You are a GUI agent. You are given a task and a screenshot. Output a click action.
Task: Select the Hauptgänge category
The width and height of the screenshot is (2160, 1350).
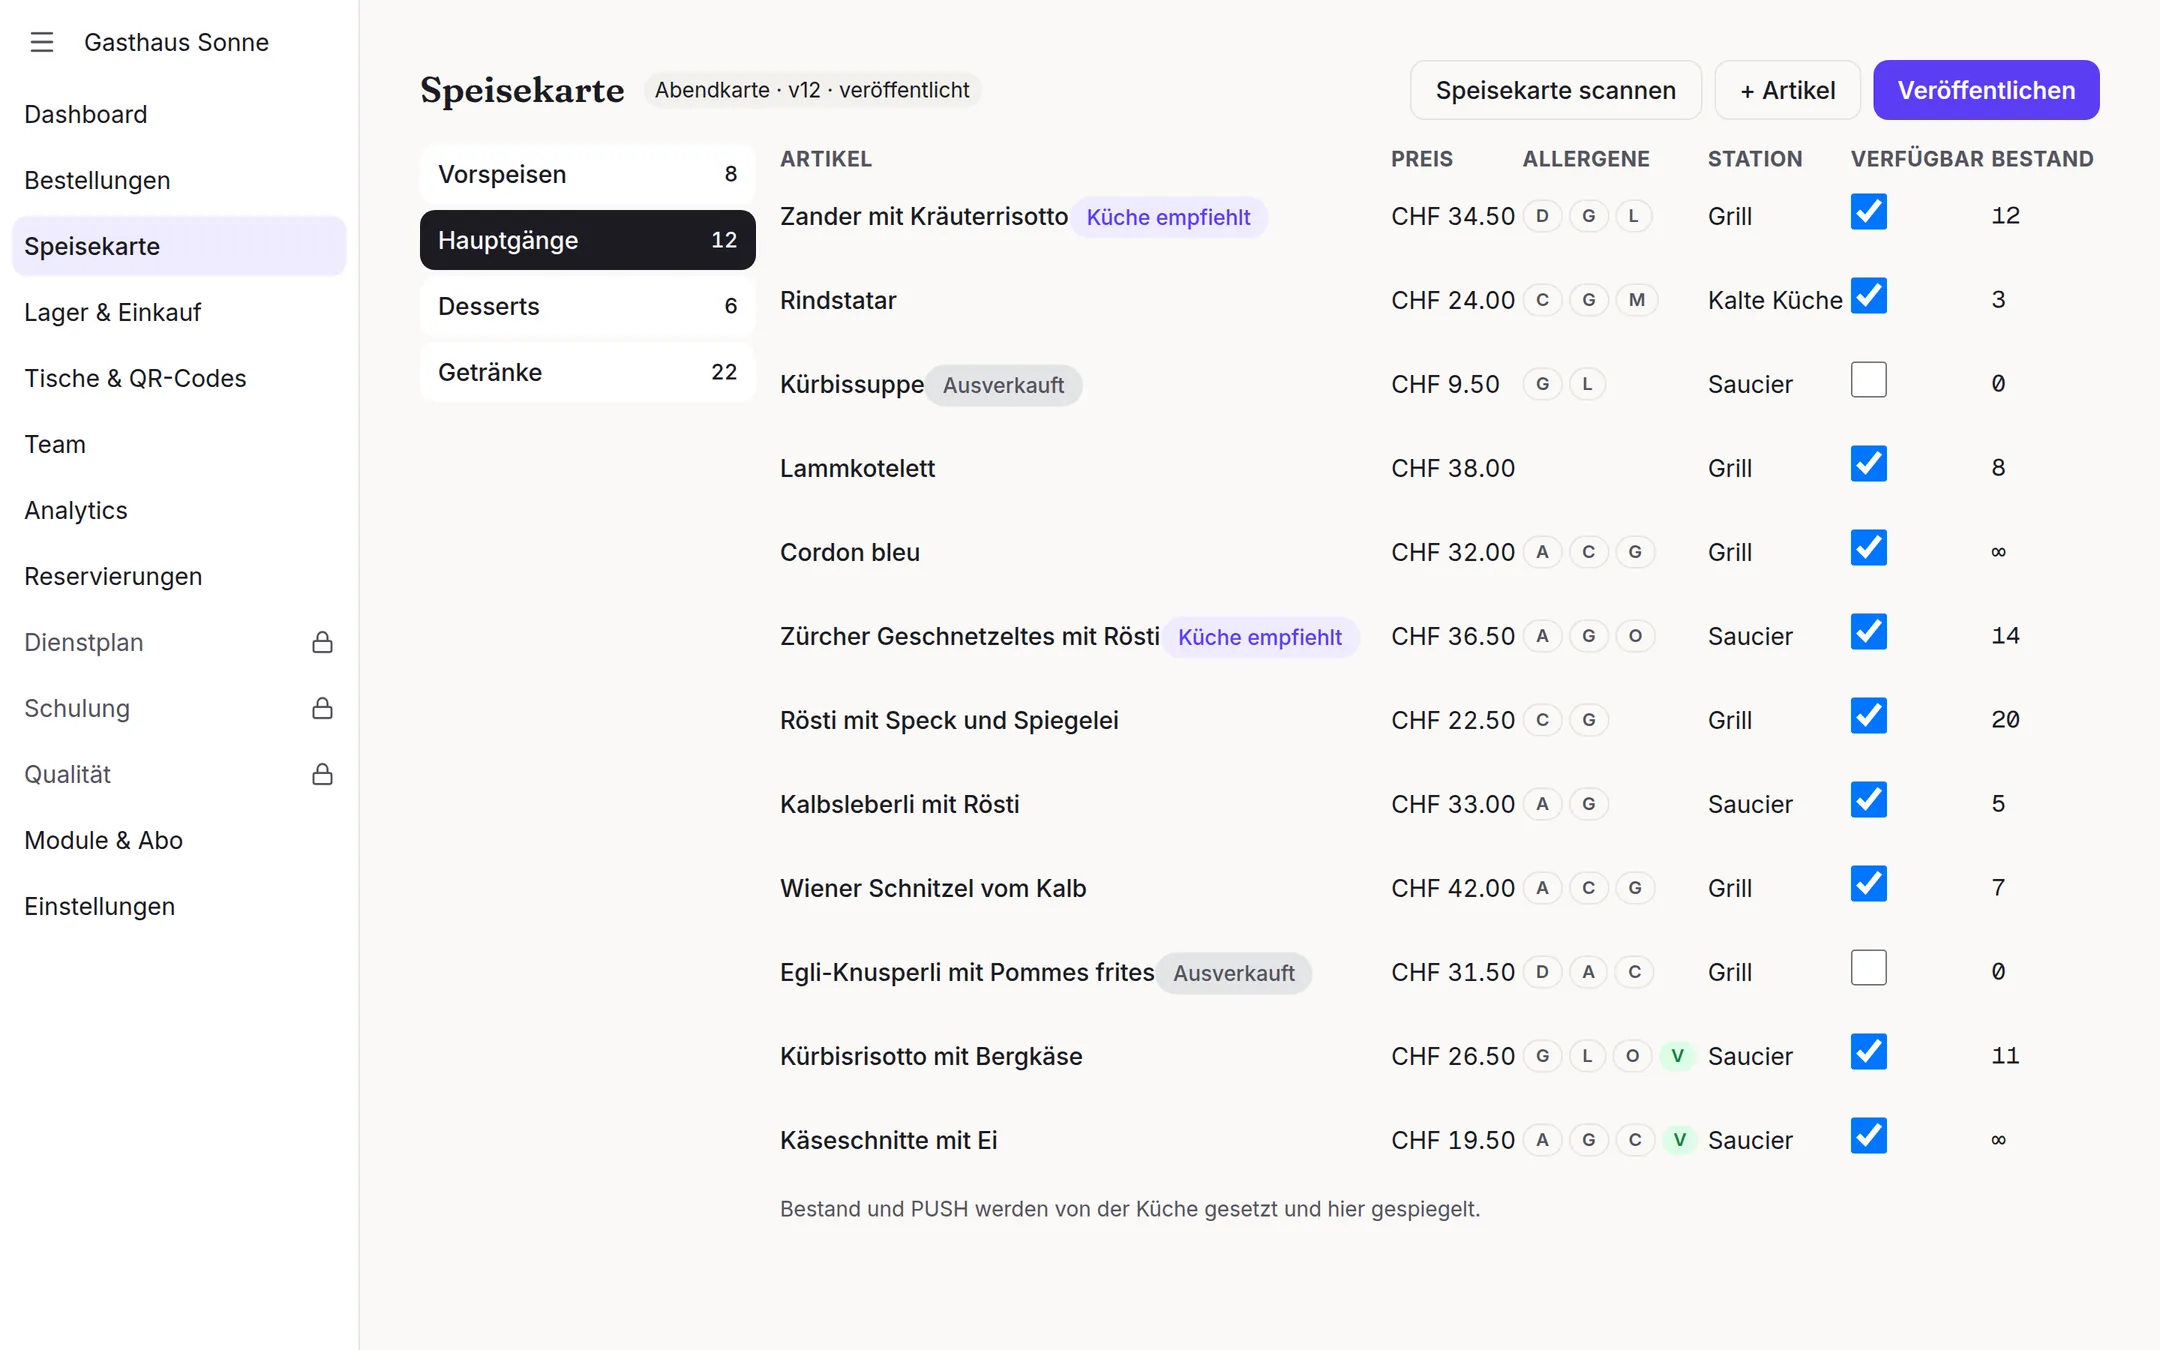click(587, 240)
